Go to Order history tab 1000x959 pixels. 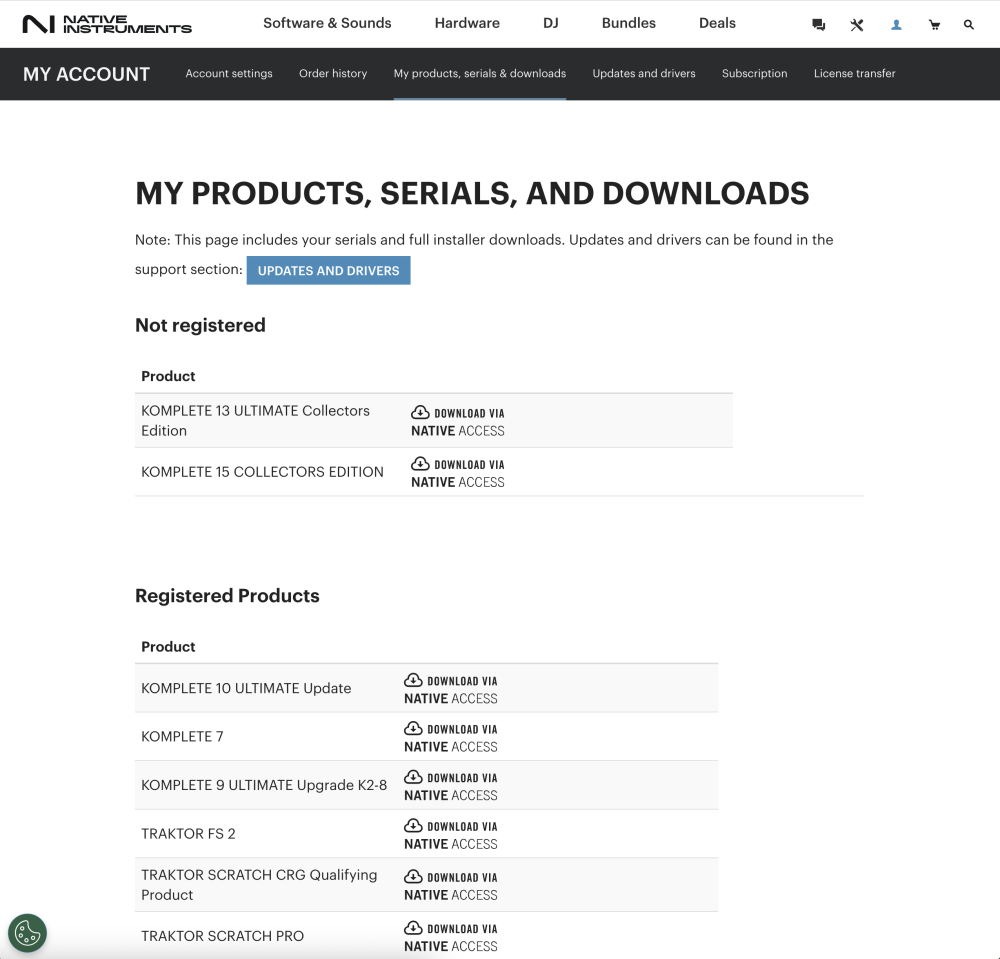tap(333, 73)
